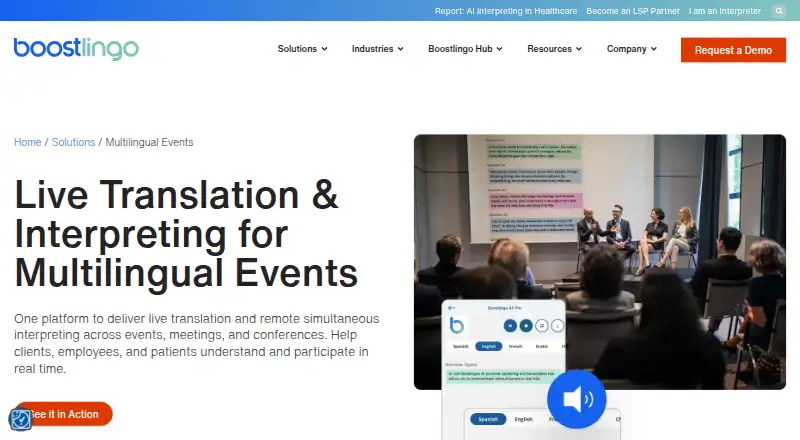Open Report: AI Interpreting in Healthcare link

506,11
